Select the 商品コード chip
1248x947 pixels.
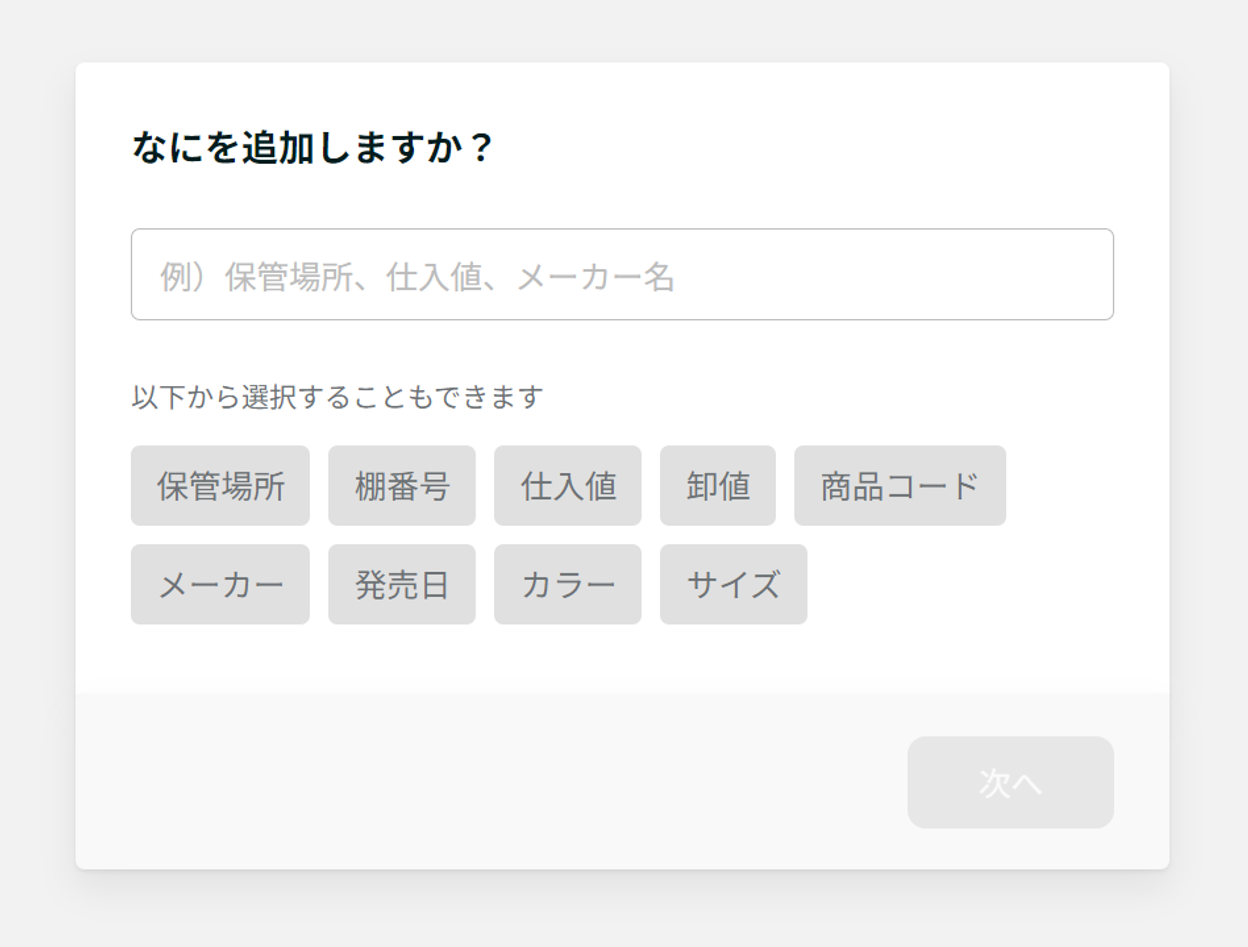tap(900, 486)
